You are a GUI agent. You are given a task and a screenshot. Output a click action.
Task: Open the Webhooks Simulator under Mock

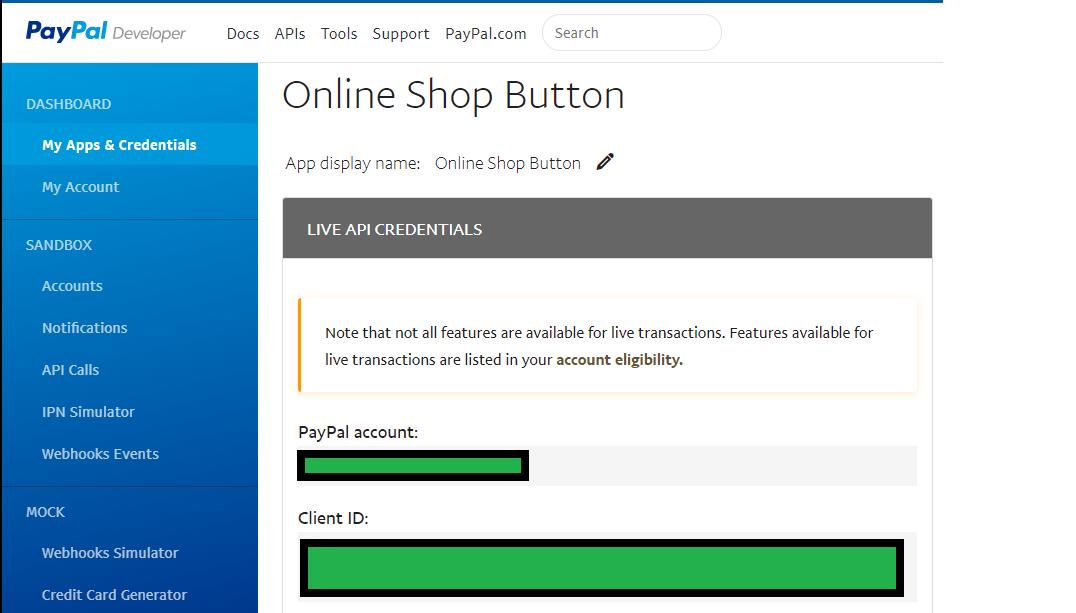110,552
